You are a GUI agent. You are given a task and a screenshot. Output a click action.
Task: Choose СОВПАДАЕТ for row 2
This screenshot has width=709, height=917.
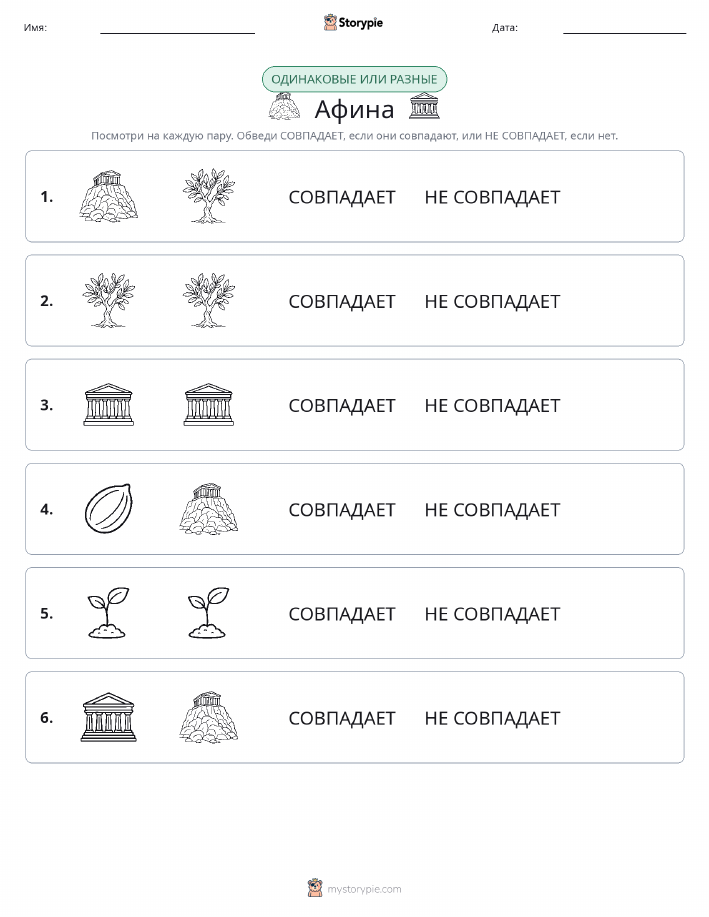click(x=342, y=301)
